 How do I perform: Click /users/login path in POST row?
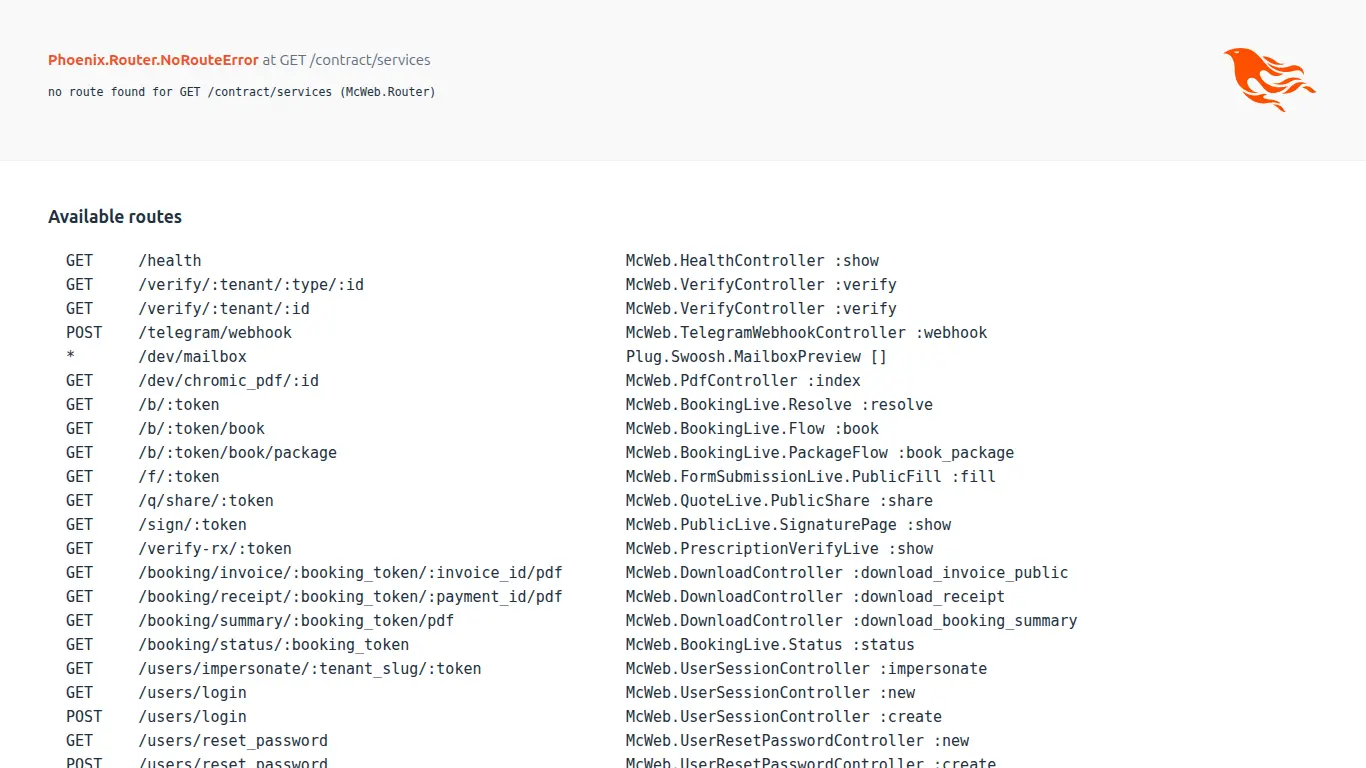[x=192, y=717]
